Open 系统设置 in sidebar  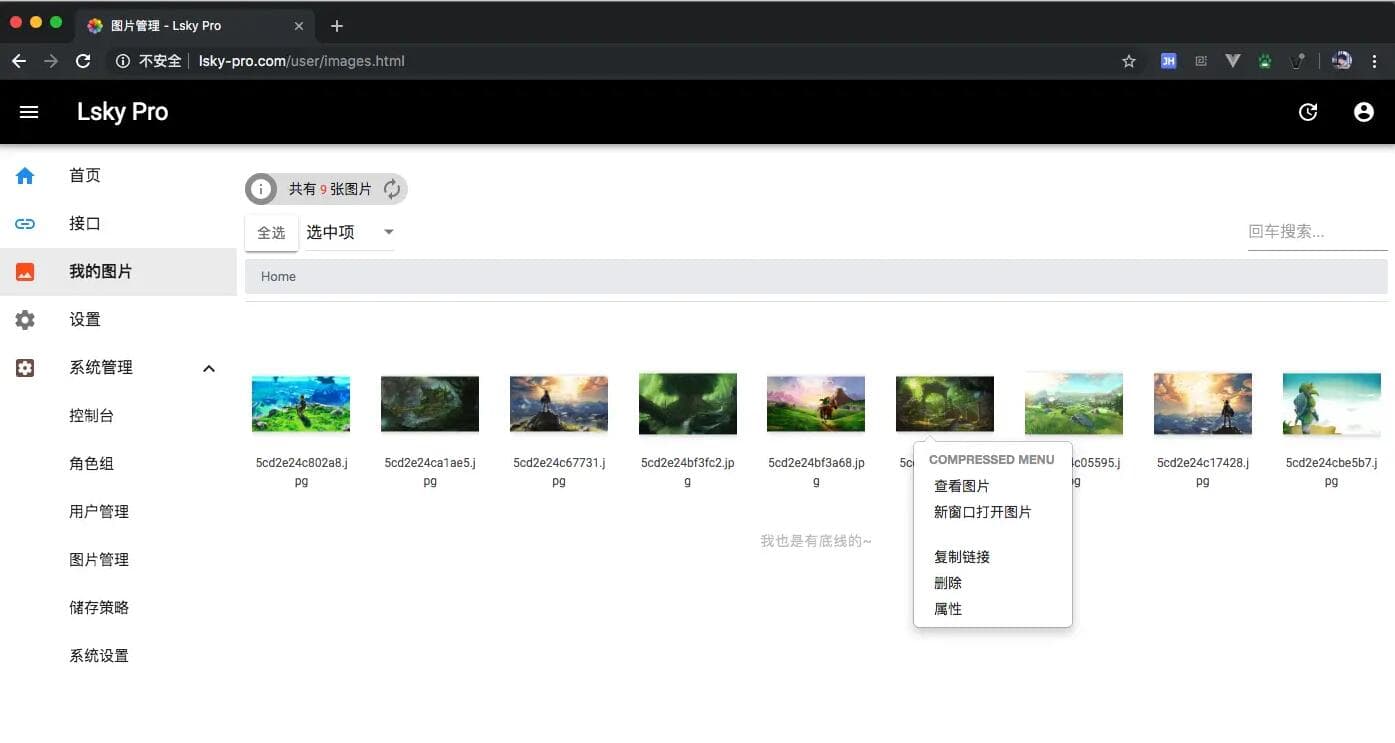99,656
